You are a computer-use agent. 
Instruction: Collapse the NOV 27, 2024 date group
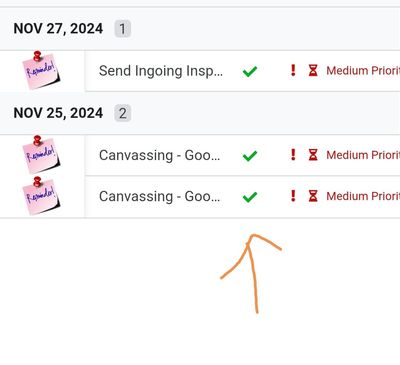coord(58,29)
